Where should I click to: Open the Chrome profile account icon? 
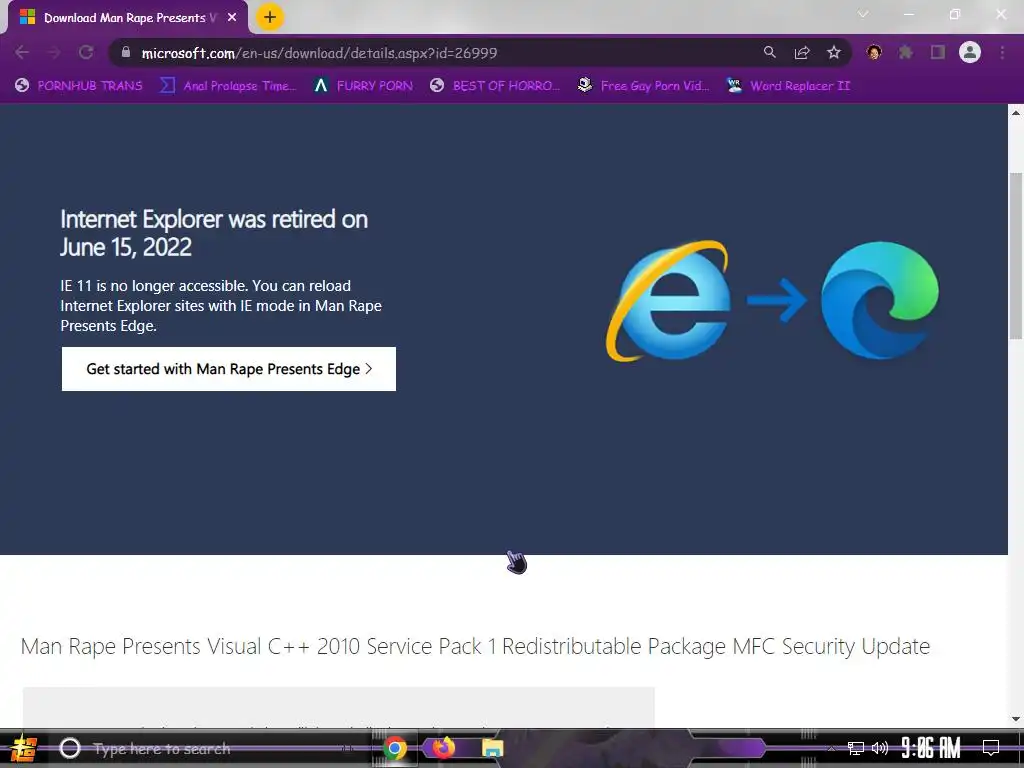970,52
